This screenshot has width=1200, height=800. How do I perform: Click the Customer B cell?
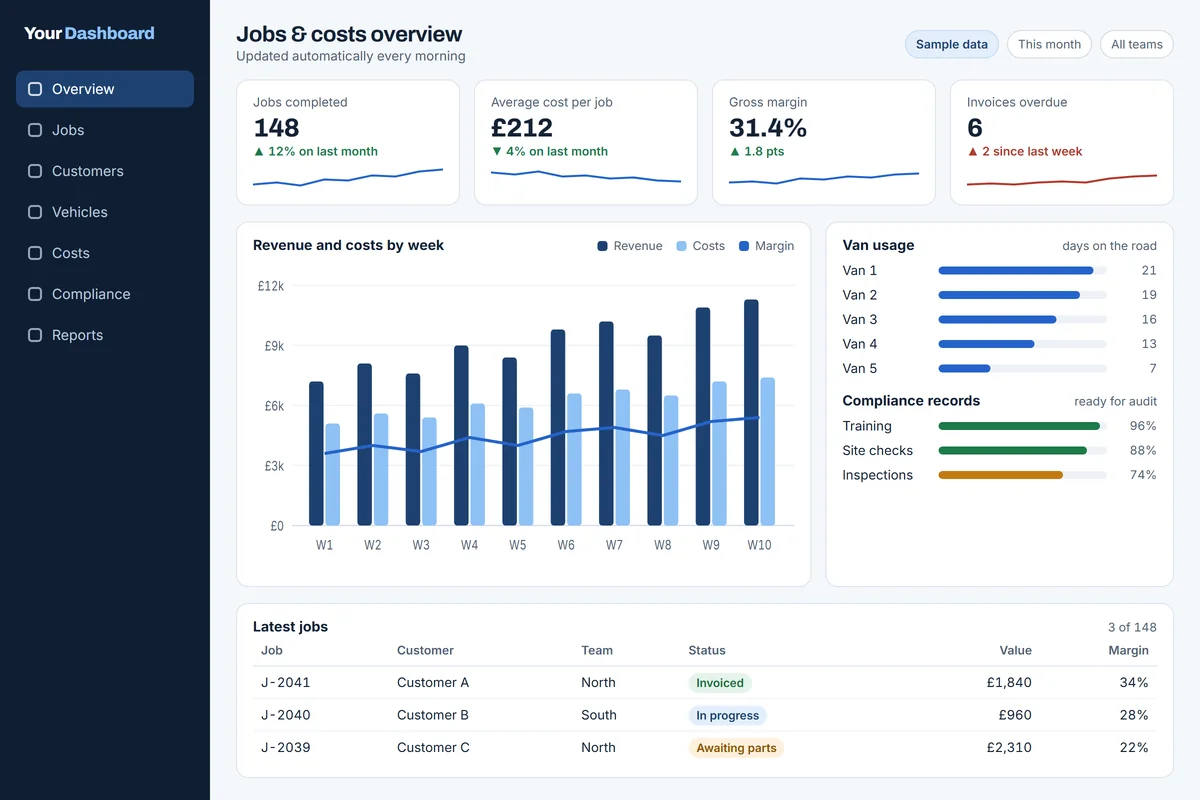click(433, 715)
